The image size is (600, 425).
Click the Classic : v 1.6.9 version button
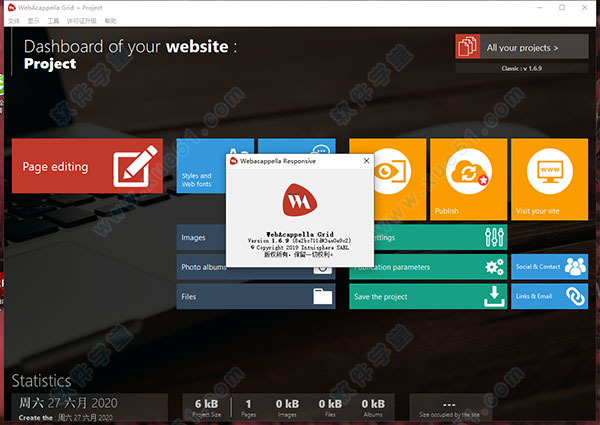(x=522, y=68)
